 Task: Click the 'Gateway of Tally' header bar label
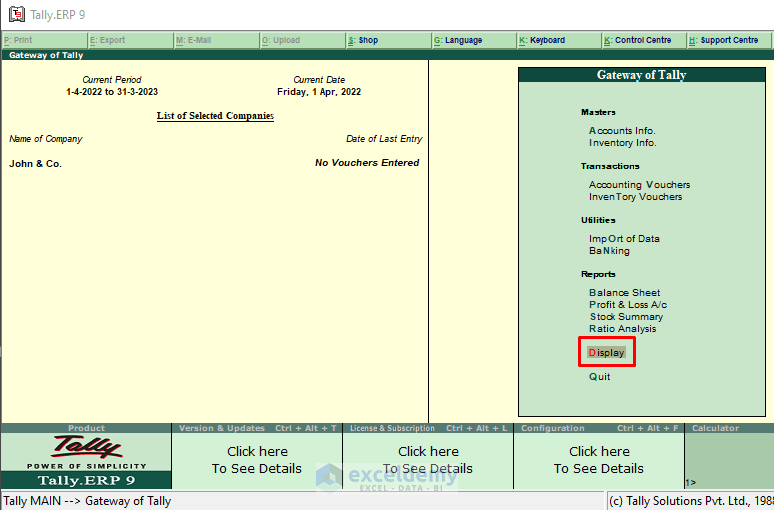click(x=46, y=55)
